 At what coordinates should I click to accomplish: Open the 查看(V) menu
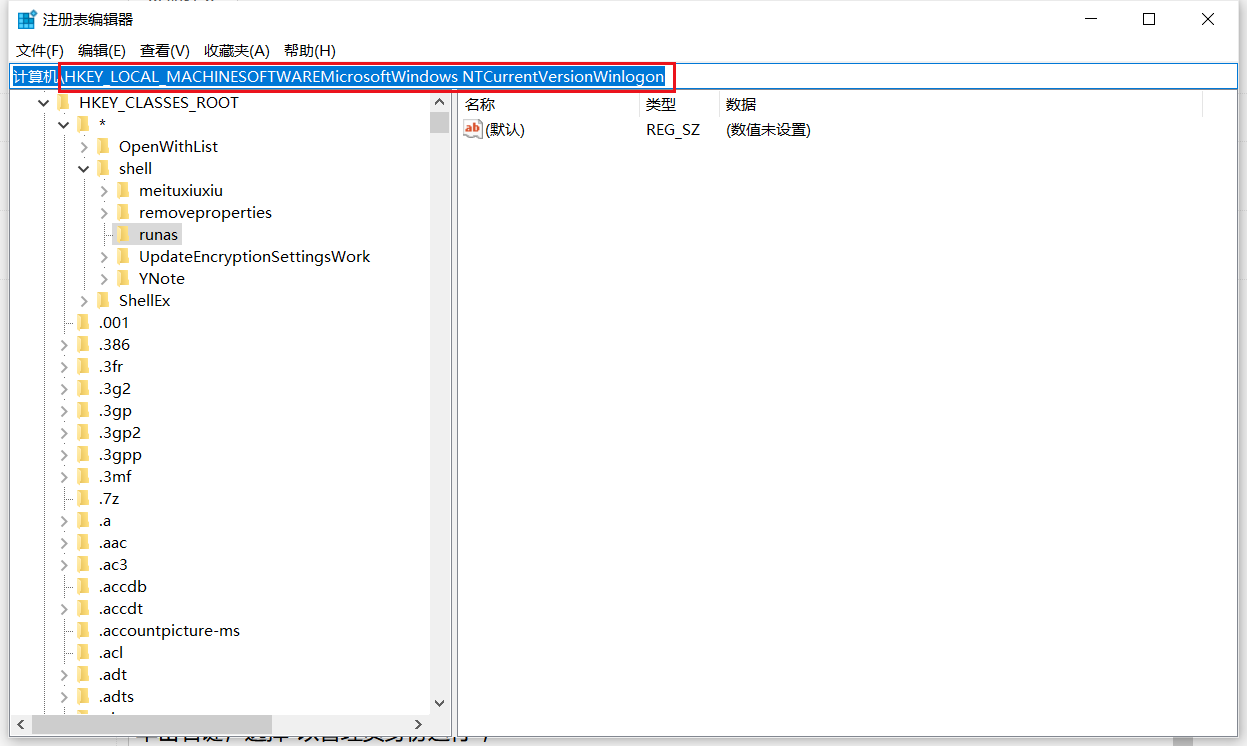pyautogui.click(x=164, y=50)
